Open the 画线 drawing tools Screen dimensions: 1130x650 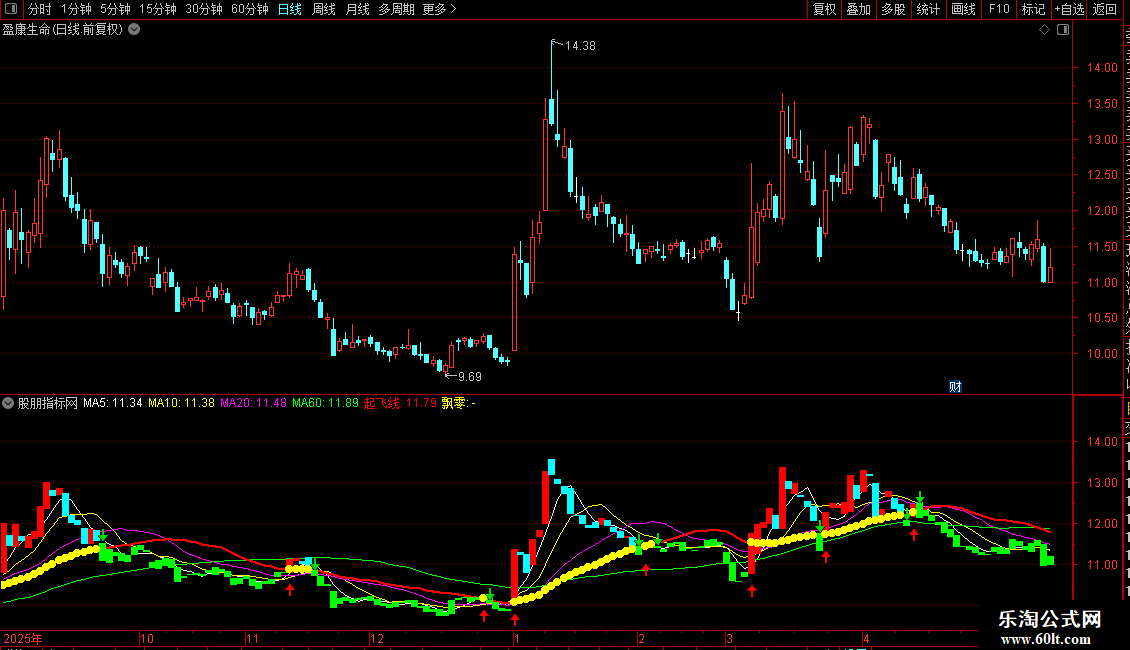click(x=964, y=9)
